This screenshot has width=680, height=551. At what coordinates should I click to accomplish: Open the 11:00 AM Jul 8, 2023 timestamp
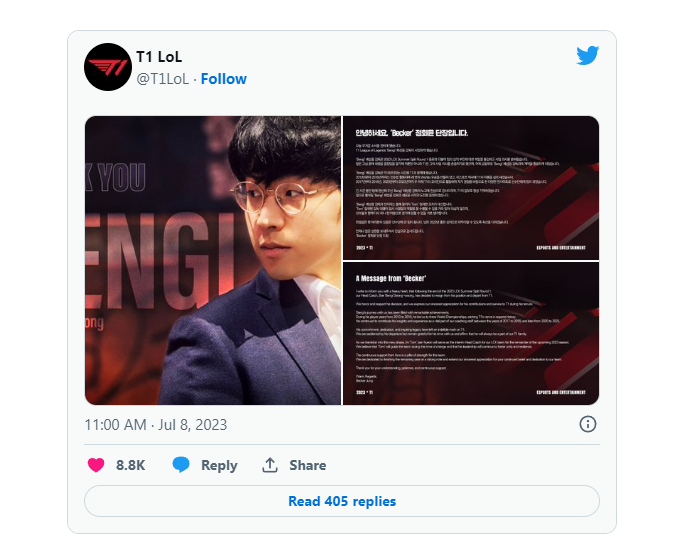click(x=156, y=425)
